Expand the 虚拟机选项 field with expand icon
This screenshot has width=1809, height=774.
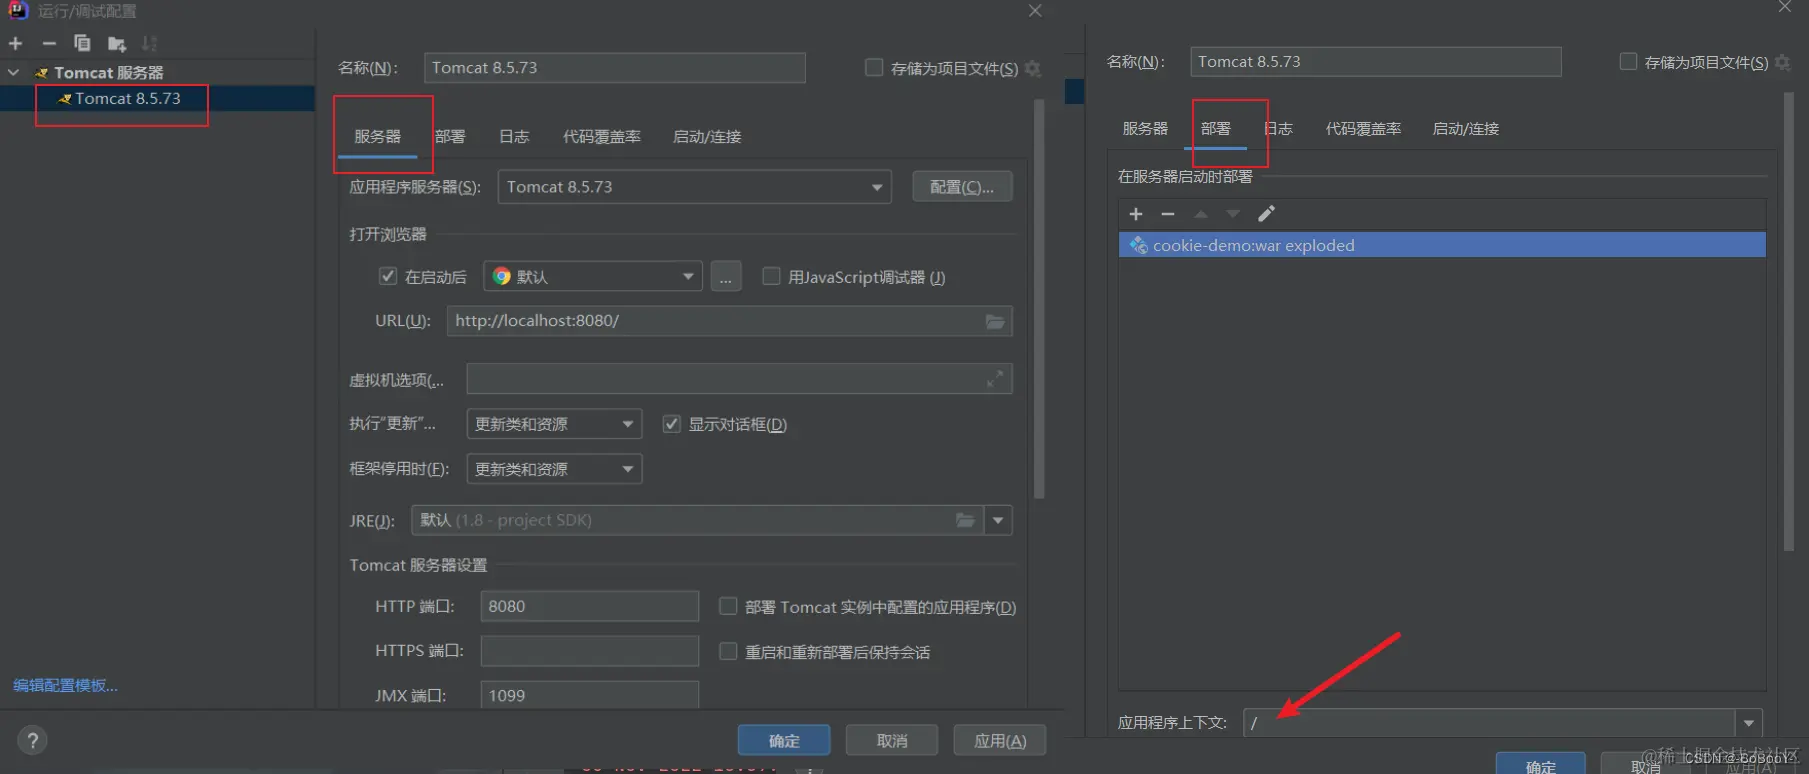point(994,379)
